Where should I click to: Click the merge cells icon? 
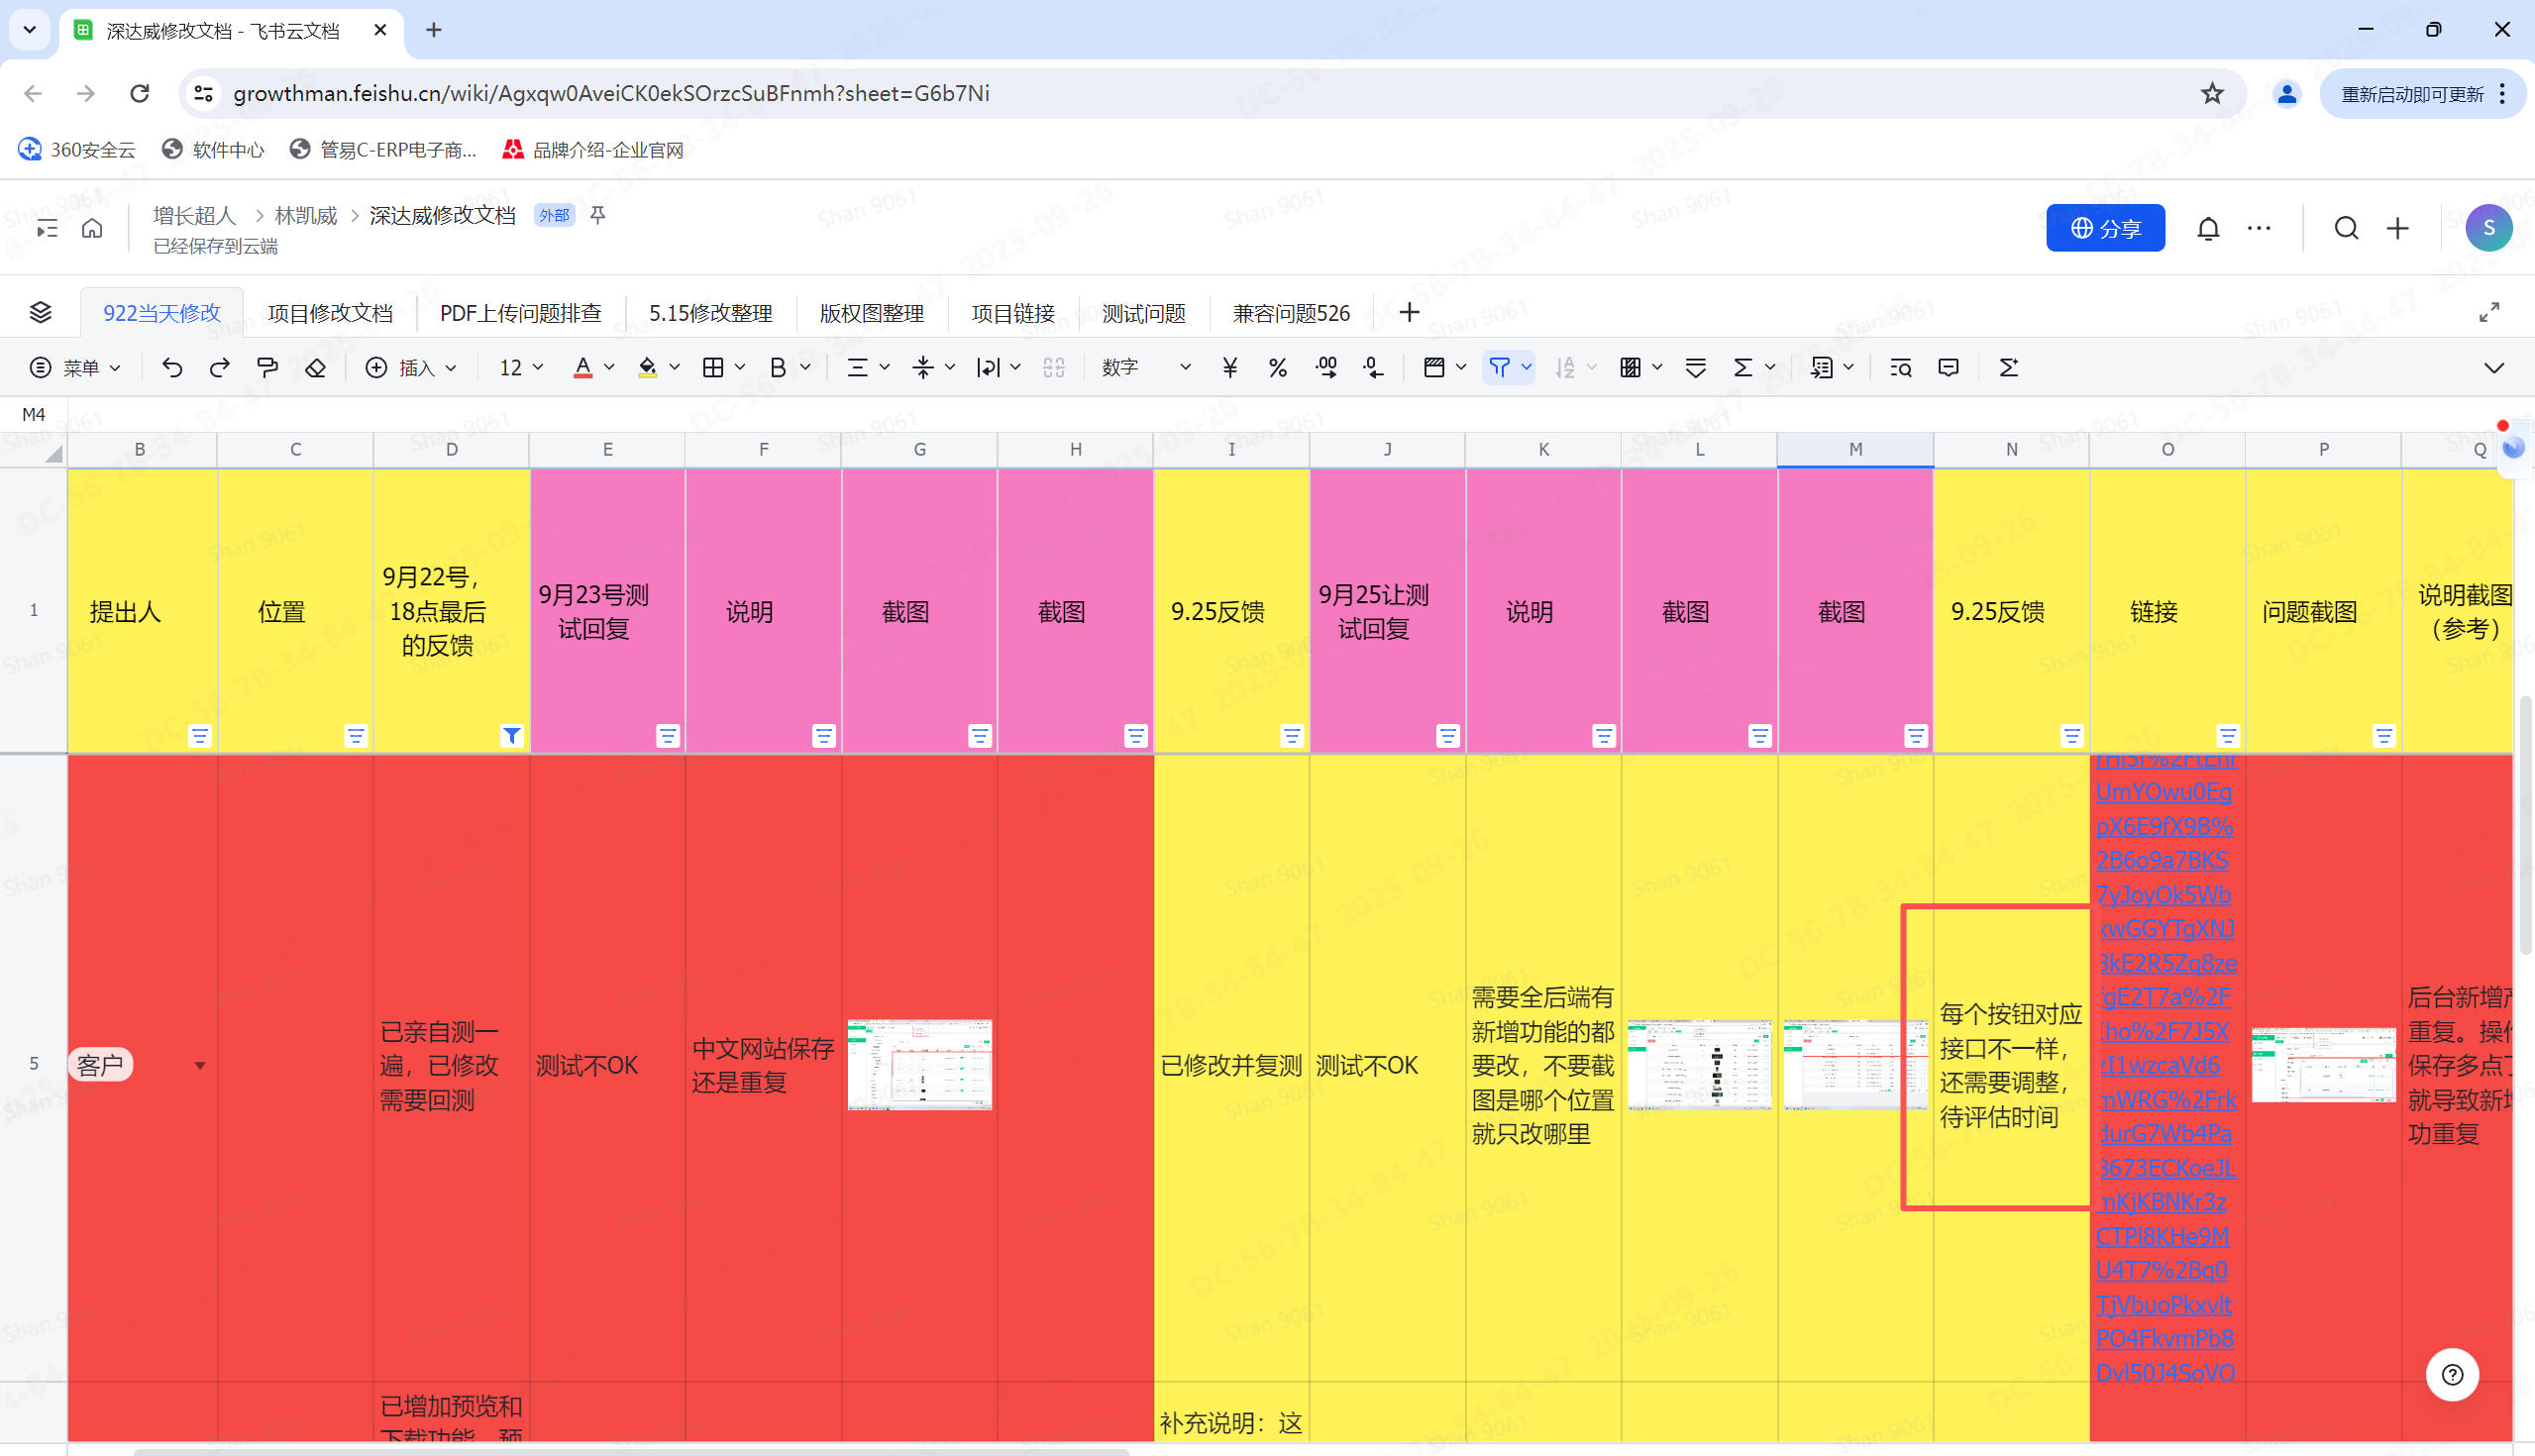coord(1055,367)
